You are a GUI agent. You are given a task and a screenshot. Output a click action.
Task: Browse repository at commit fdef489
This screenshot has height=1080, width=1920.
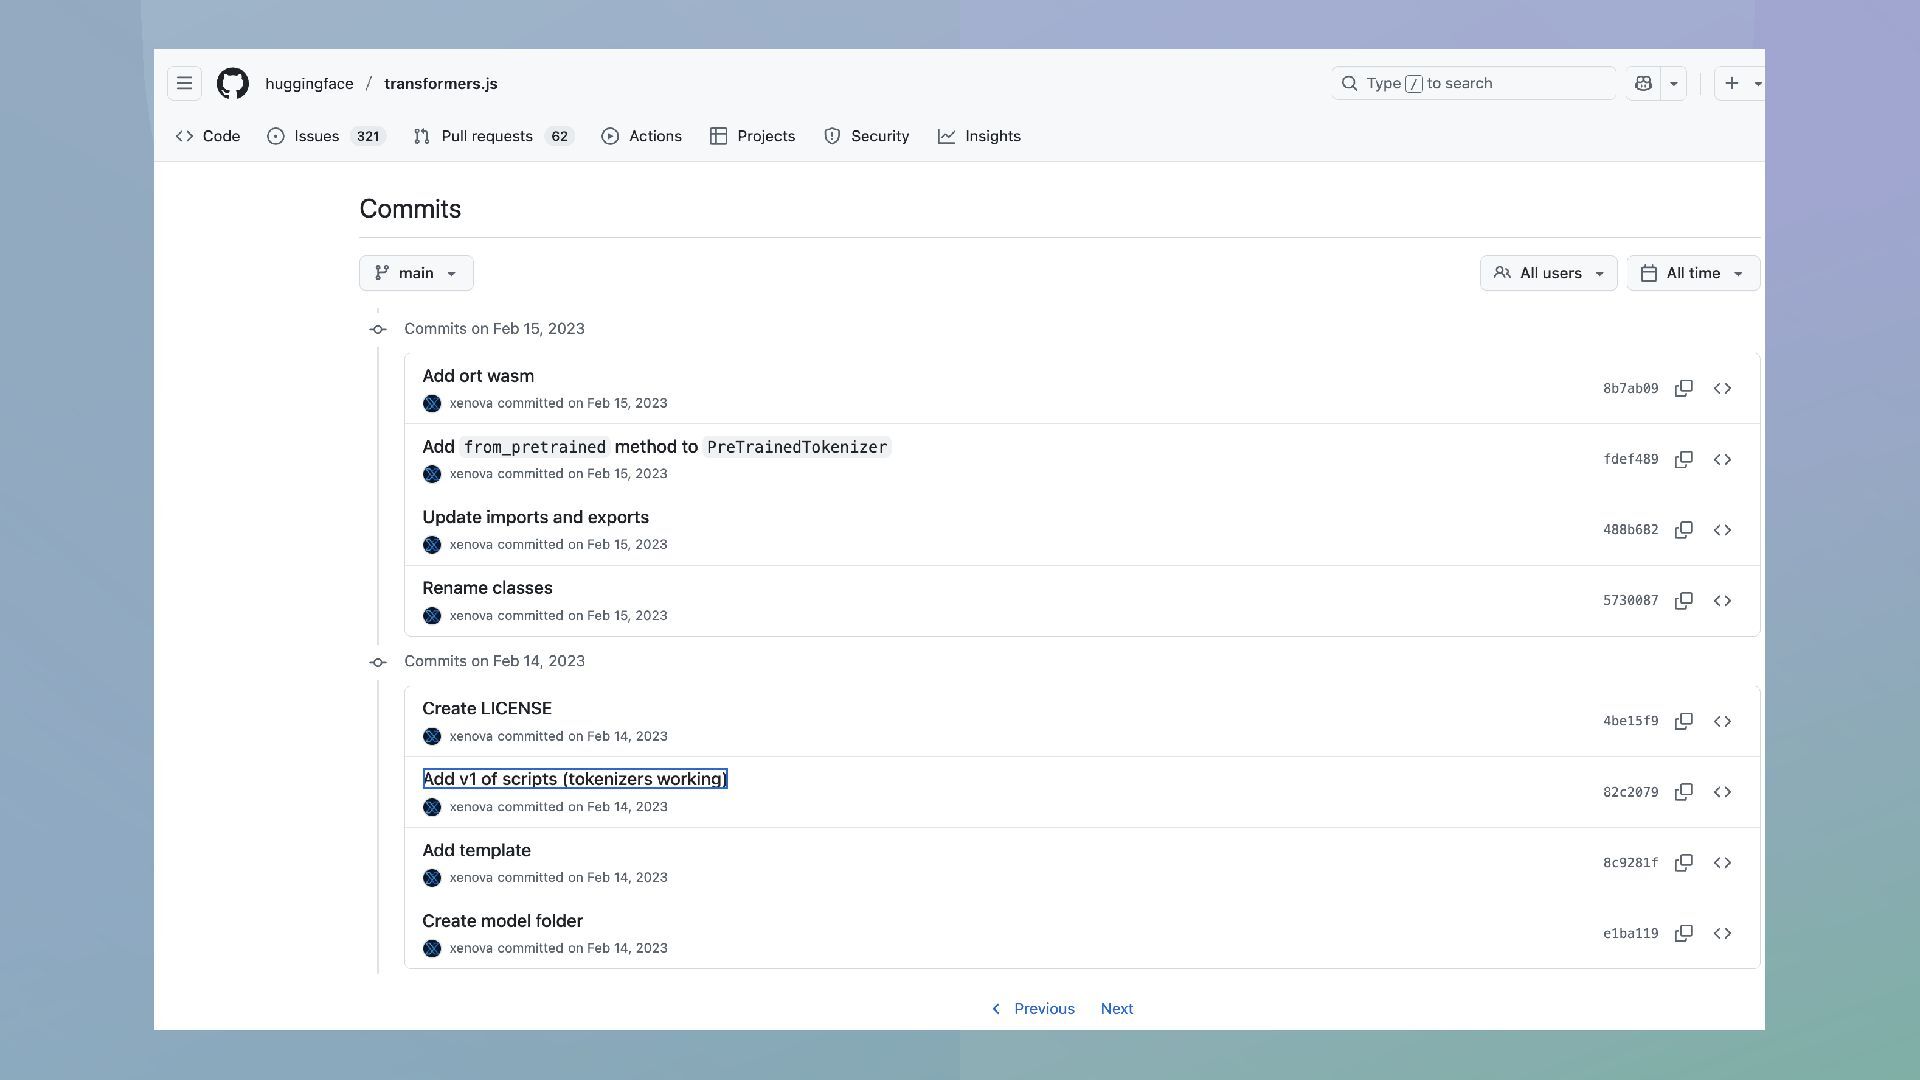click(1722, 460)
